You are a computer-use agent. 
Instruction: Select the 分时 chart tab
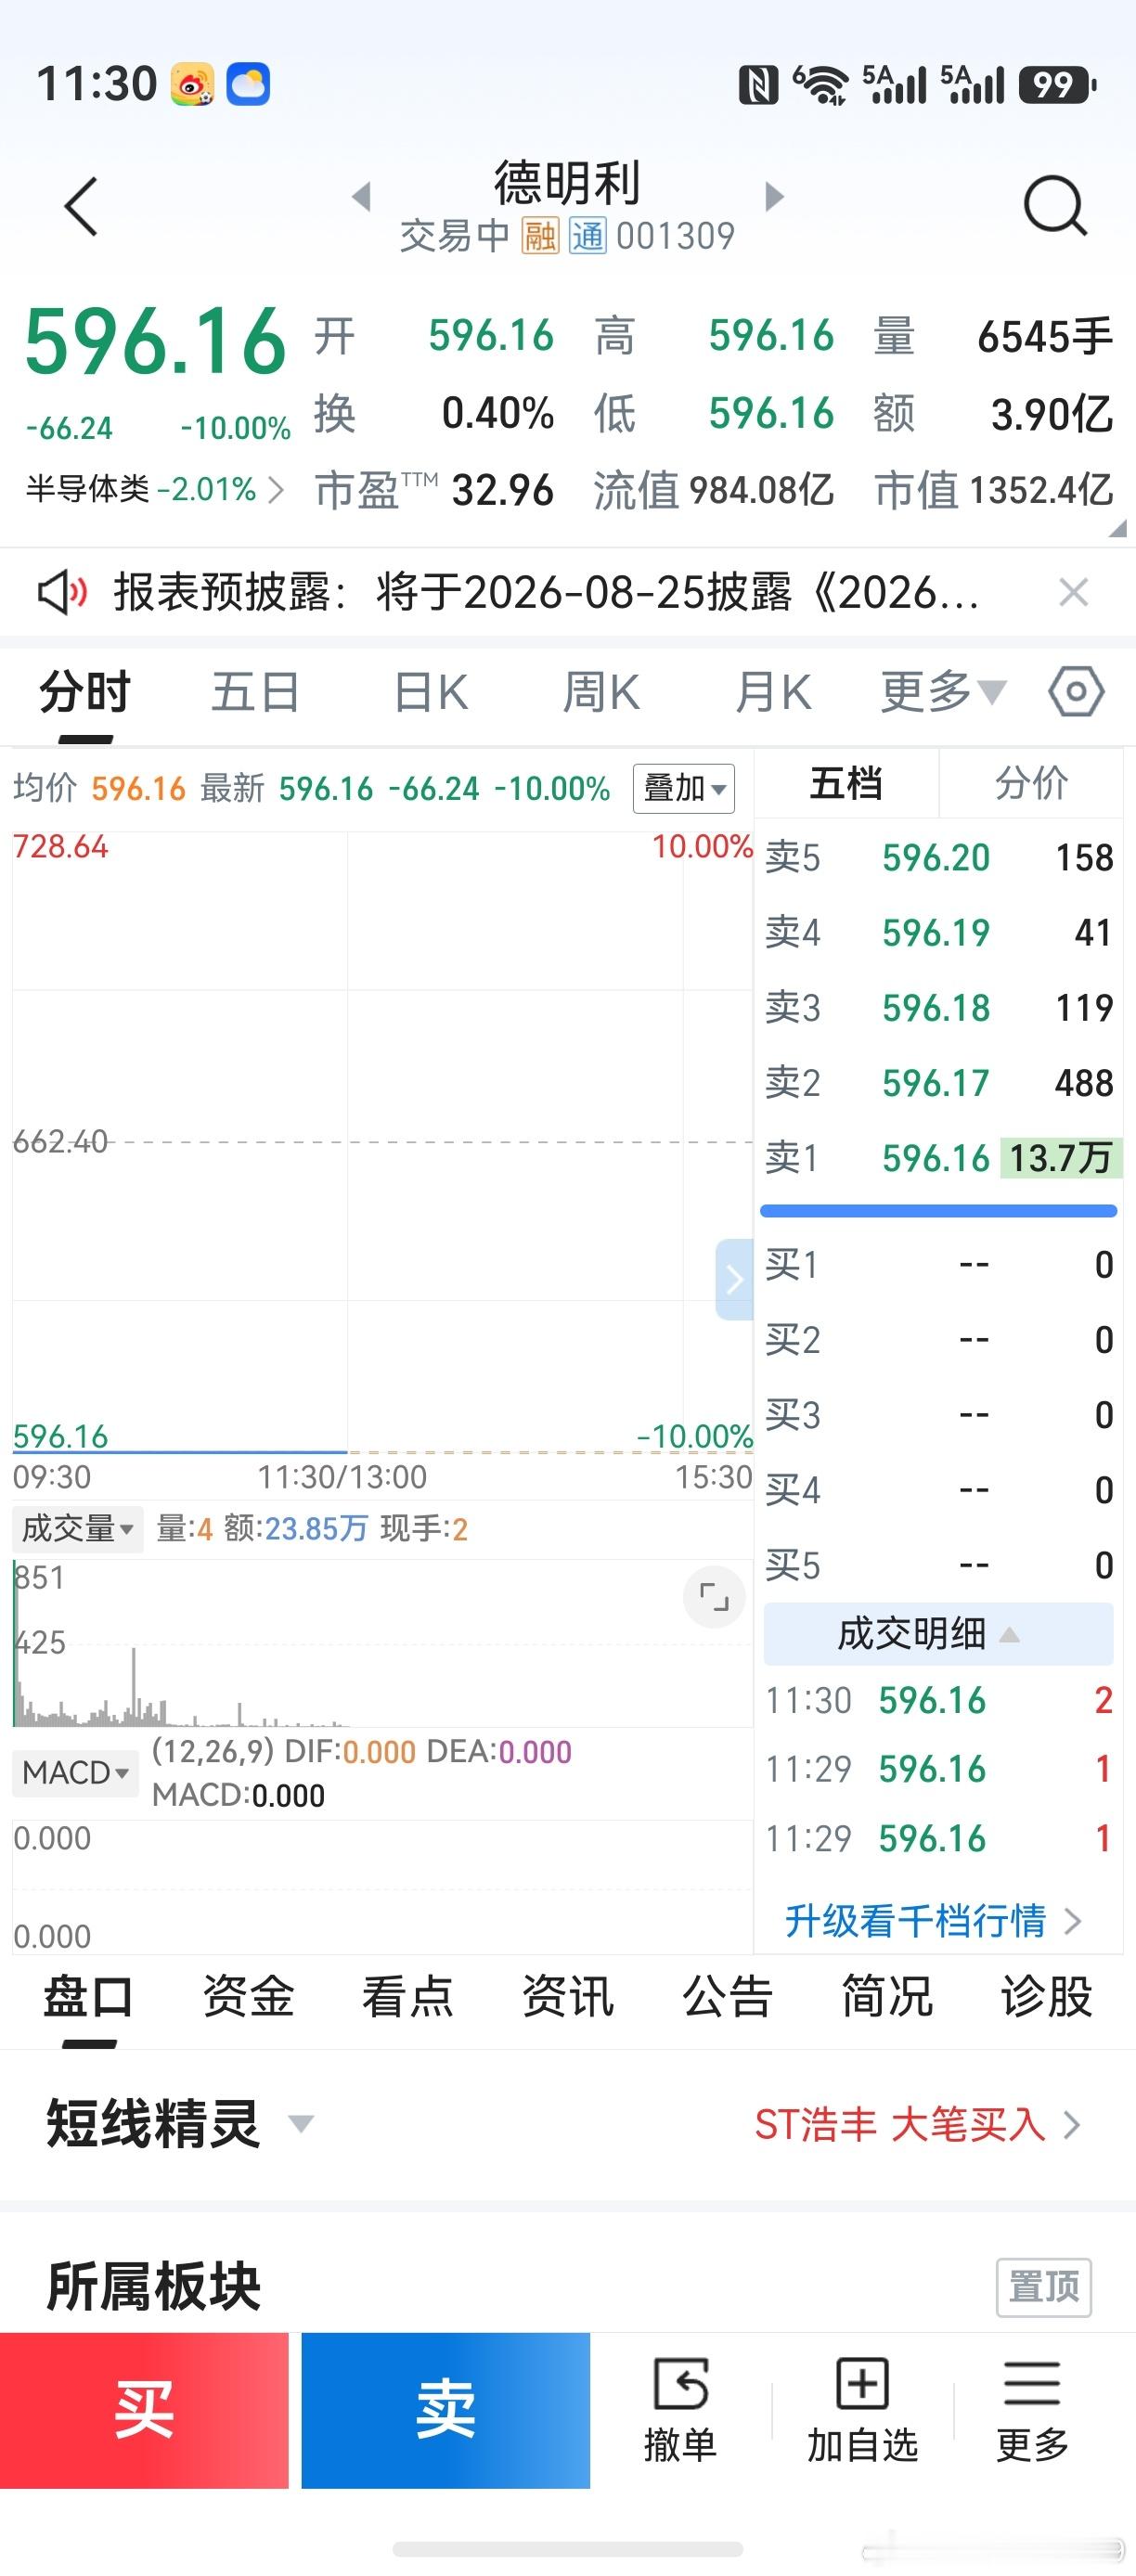pyautogui.click(x=85, y=691)
